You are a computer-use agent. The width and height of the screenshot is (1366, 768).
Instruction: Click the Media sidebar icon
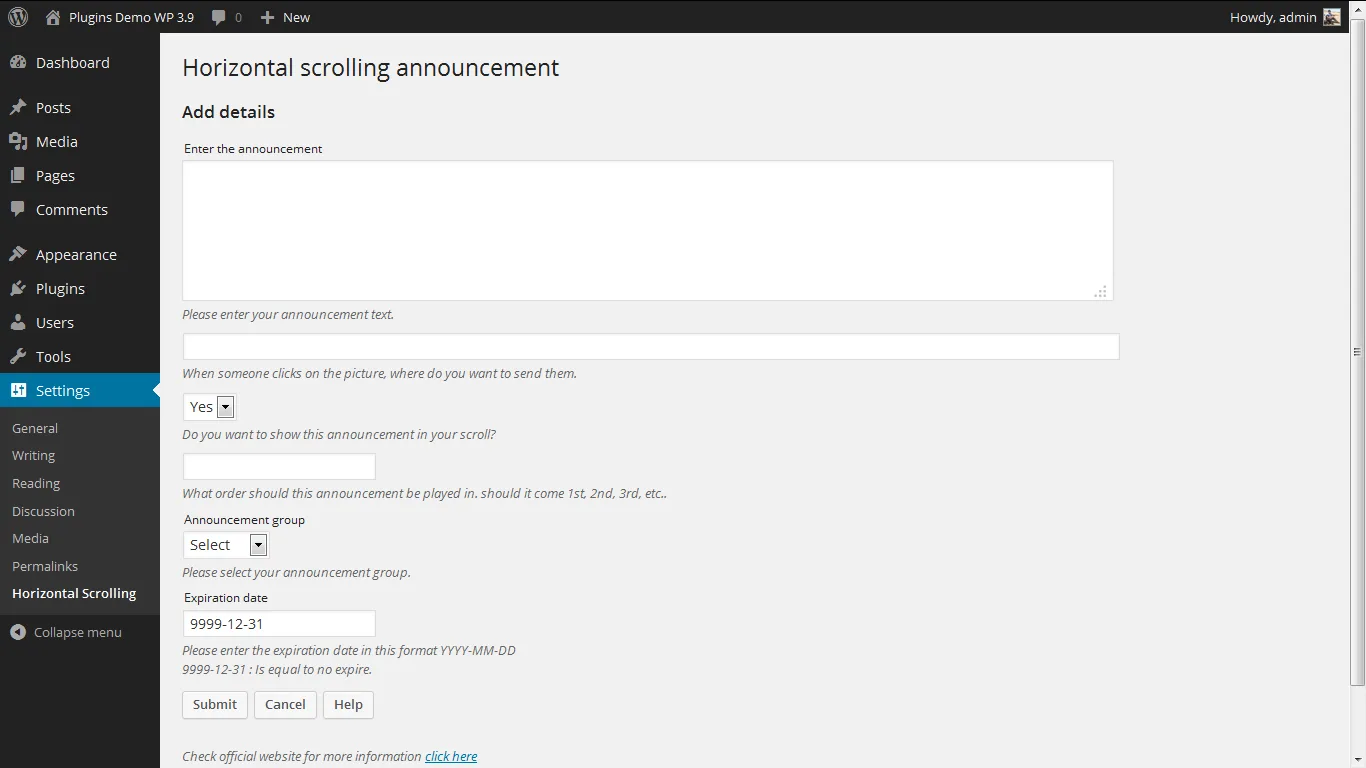coord(18,141)
